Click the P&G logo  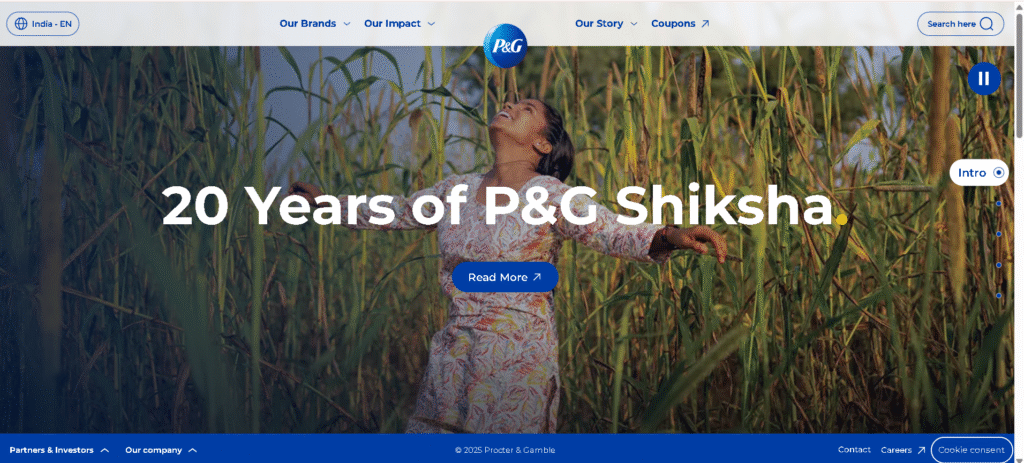pos(505,46)
